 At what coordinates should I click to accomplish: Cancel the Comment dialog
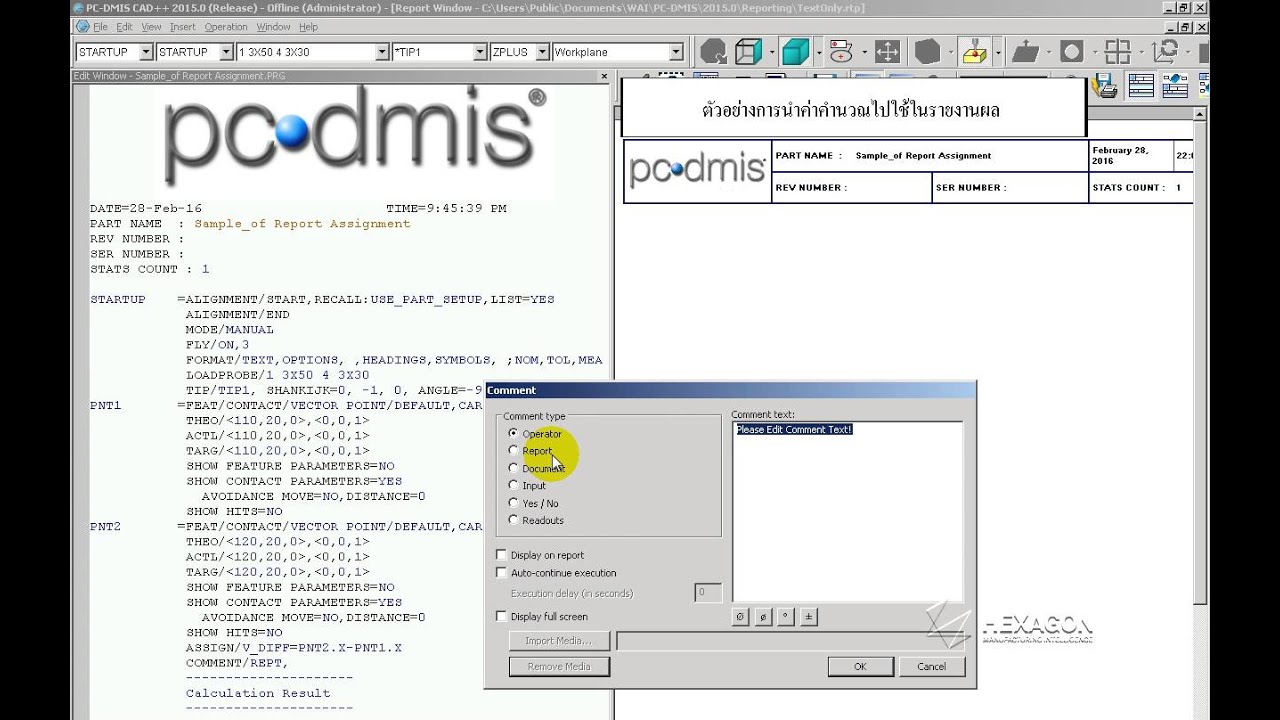pos(931,666)
